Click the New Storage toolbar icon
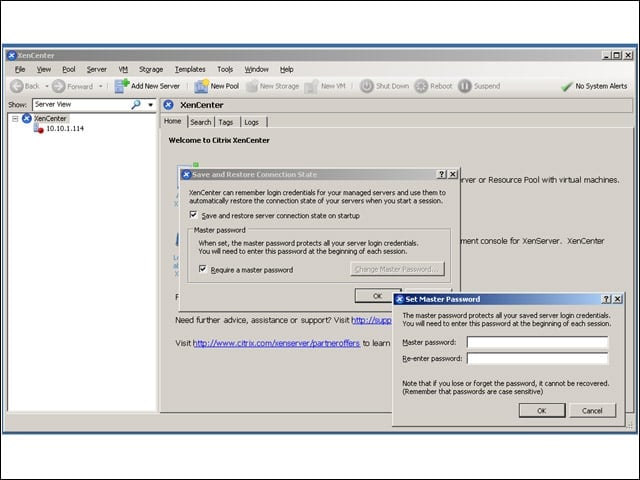Viewport: 640px width, 480px height. pyautogui.click(x=252, y=86)
